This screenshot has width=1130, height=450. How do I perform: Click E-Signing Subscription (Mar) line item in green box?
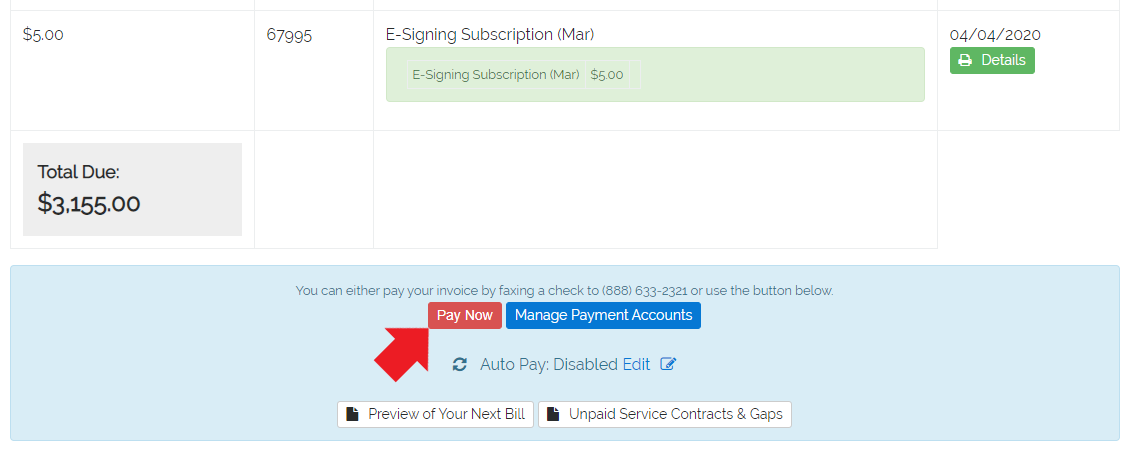tap(496, 75)
